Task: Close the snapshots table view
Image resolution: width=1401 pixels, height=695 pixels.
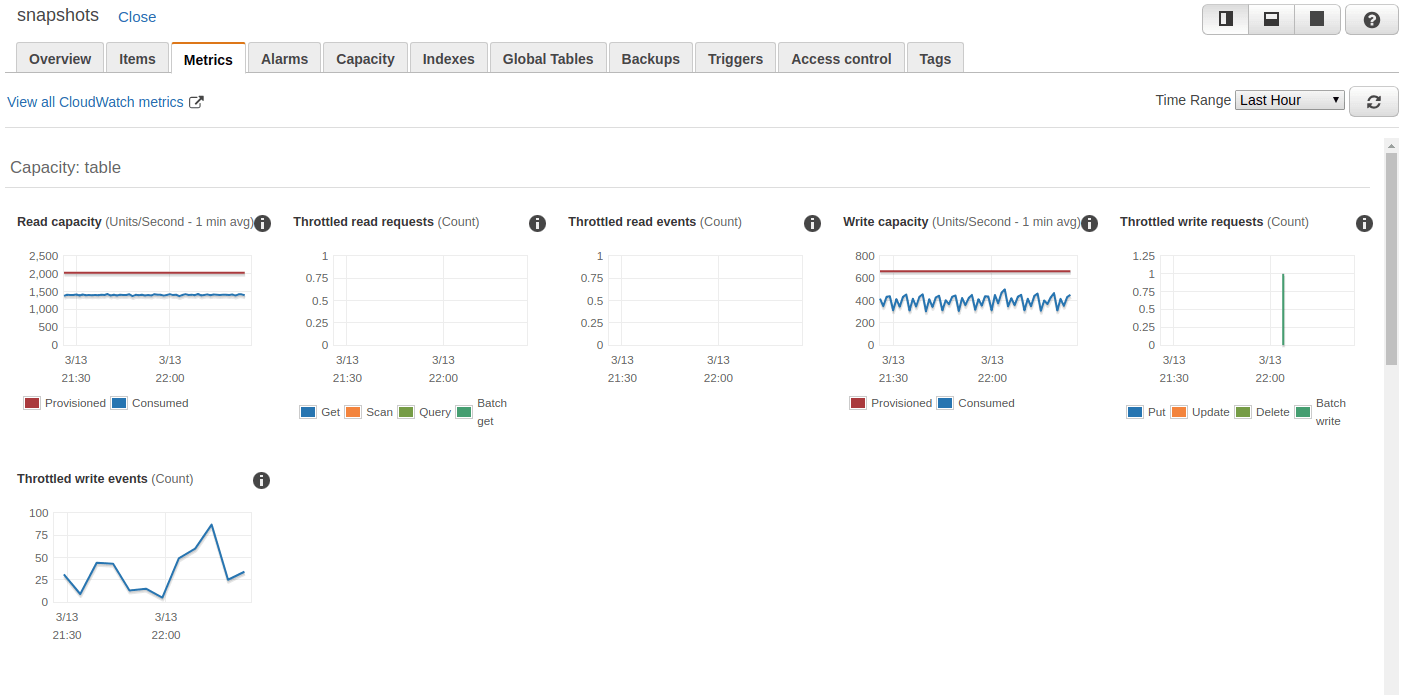Action: [x=137, y=16]
